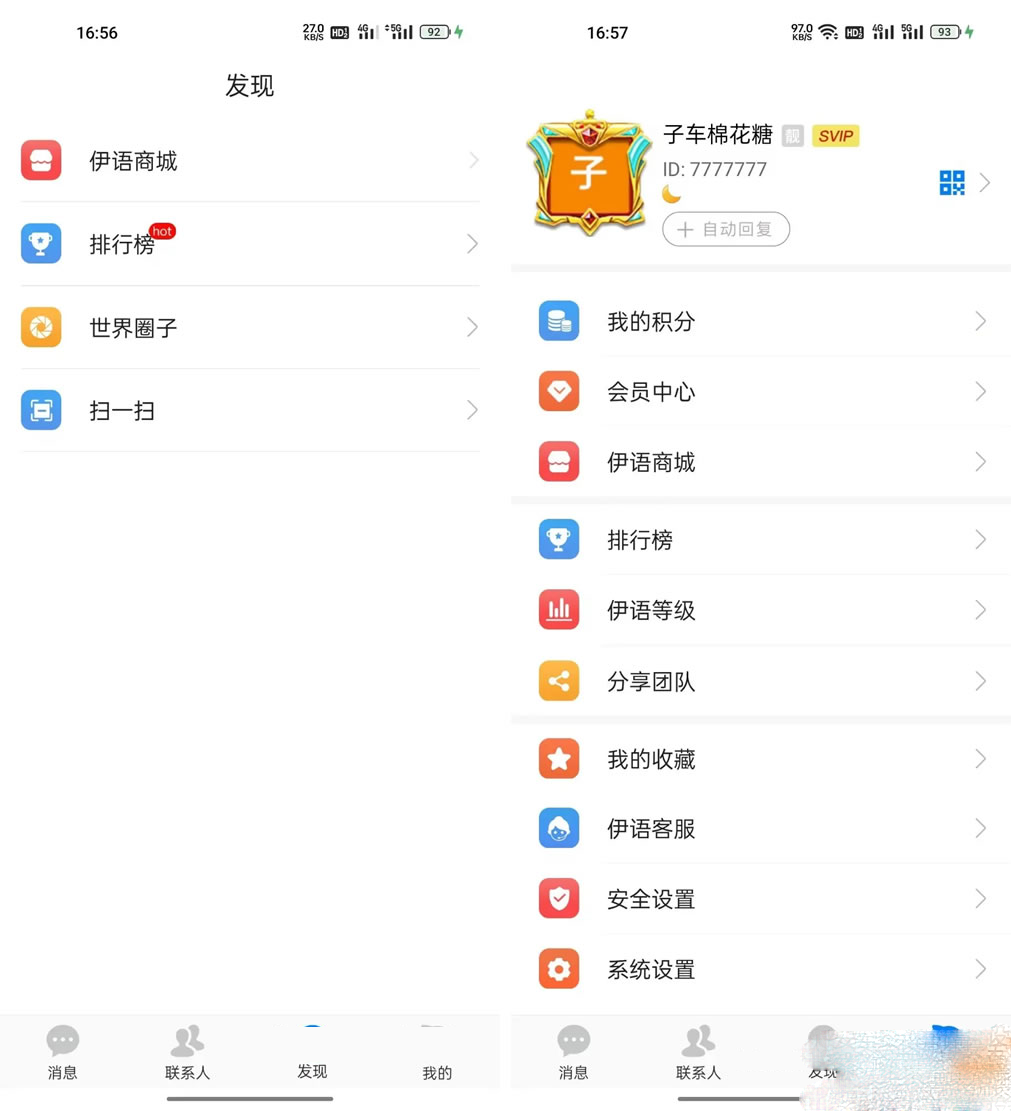Expand the 我的收藏 row chevron

pos(980,759)
